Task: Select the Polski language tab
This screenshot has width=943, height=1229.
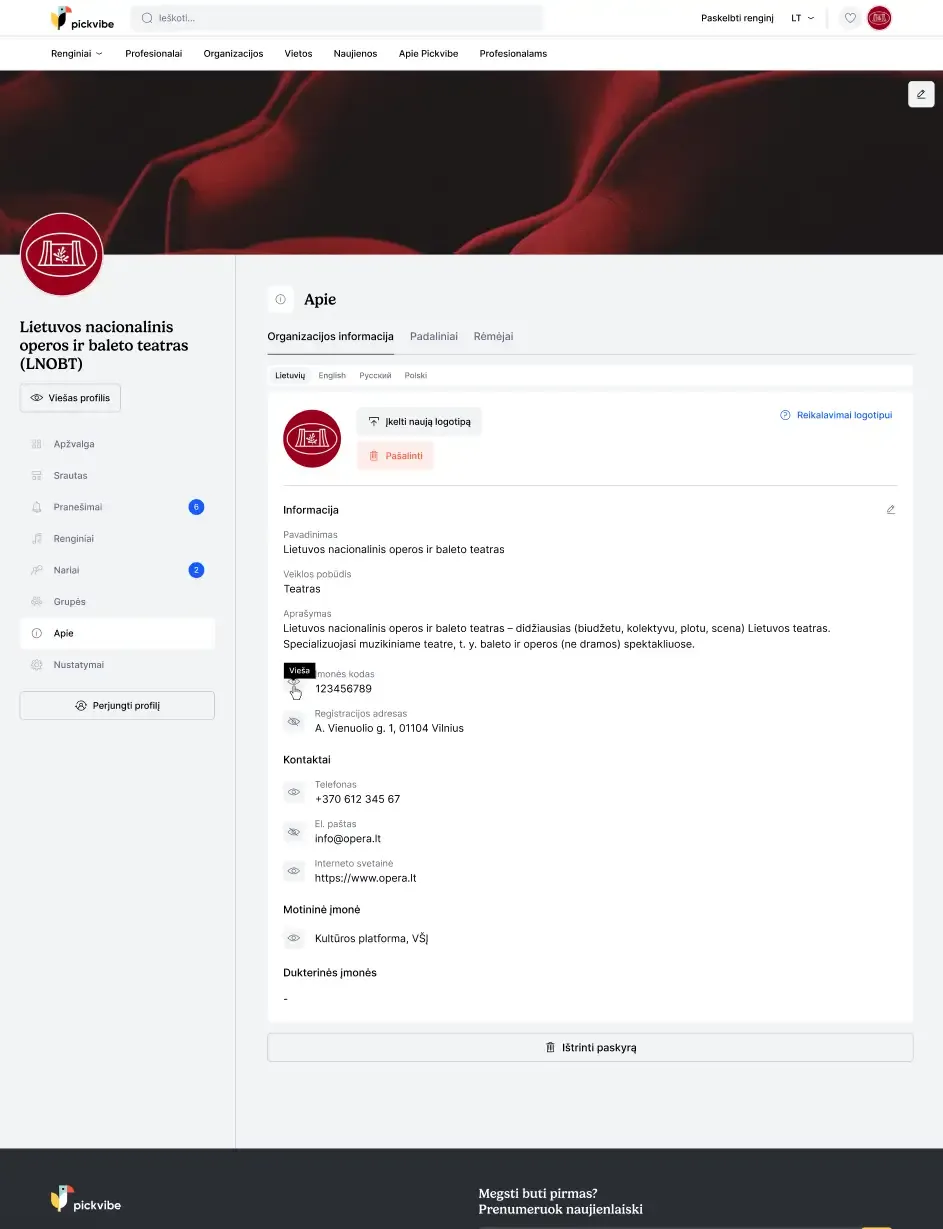Action: (415, 376)
